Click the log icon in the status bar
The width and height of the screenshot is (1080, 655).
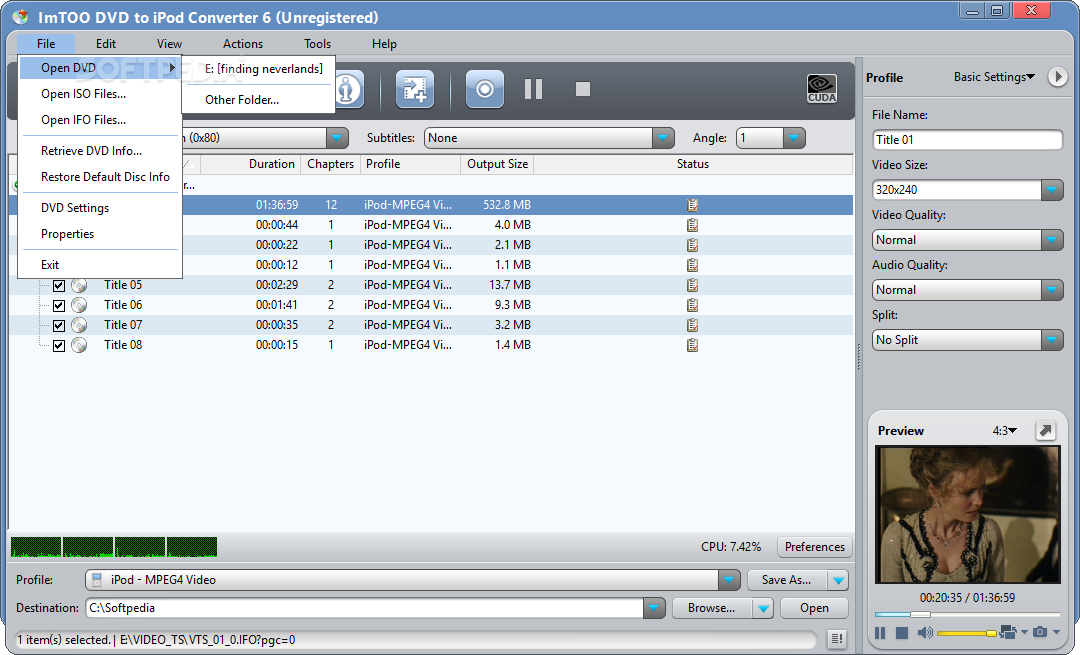pyautogui.click(x=836, y=639)
